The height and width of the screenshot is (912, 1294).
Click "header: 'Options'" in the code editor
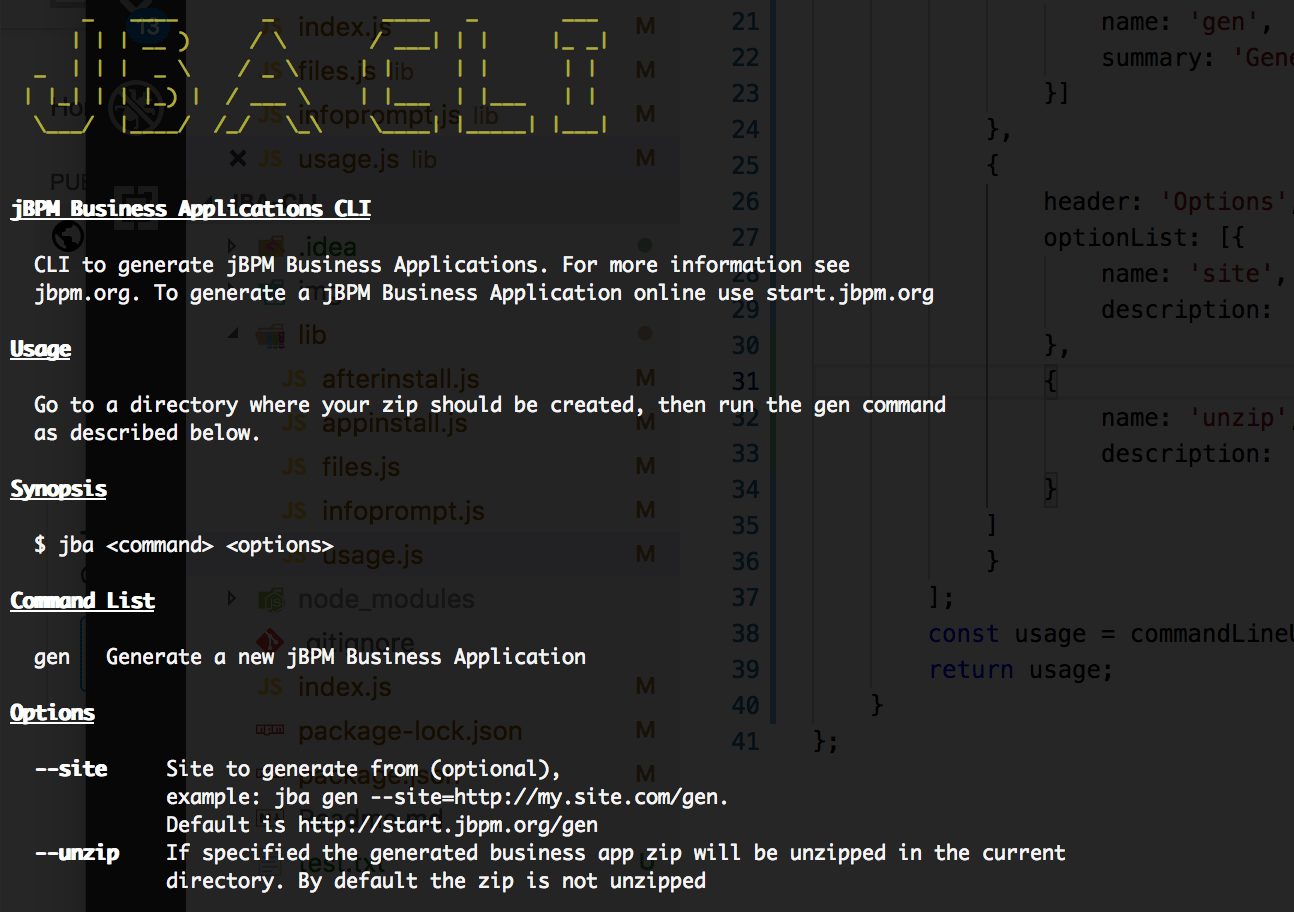1165,202
